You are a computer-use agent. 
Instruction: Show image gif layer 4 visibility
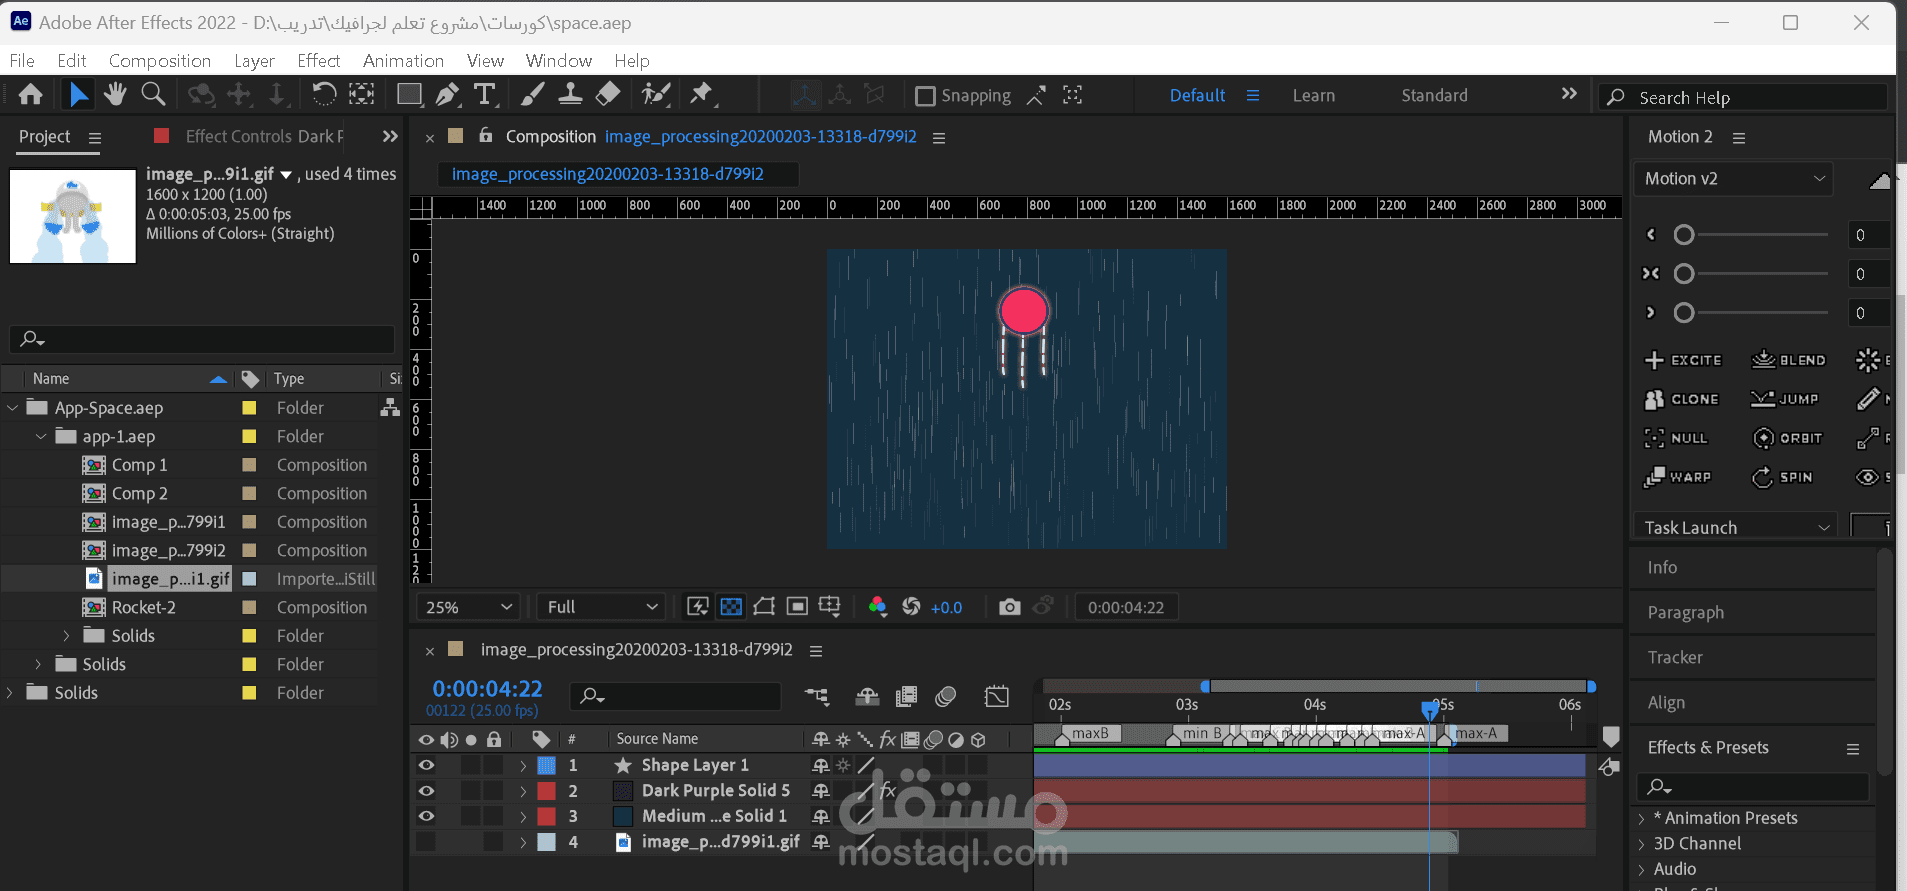tap(426, 842)
